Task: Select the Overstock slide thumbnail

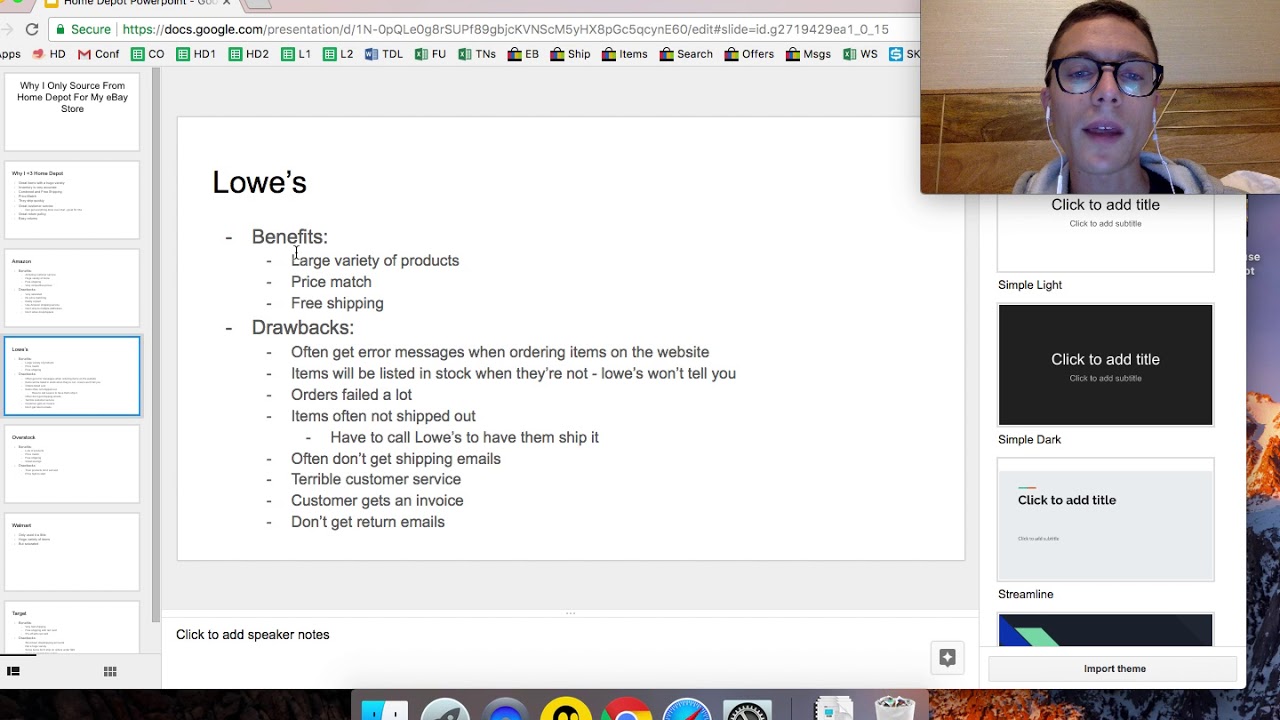Action: tap(72, 464)
